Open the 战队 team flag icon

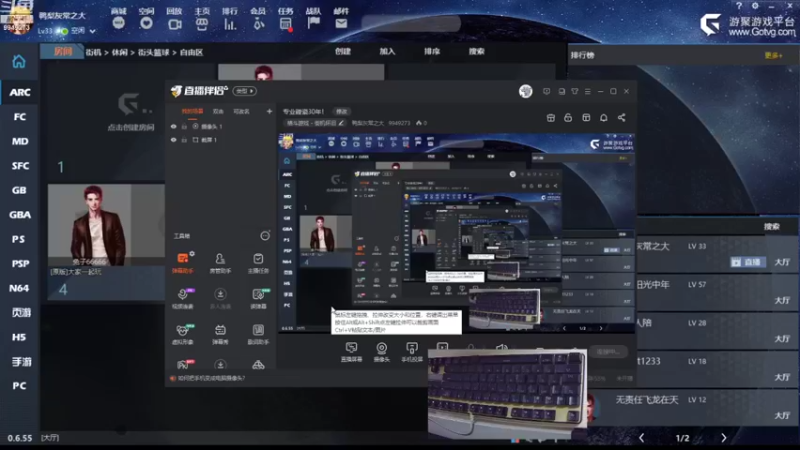[x=313, y=19]
